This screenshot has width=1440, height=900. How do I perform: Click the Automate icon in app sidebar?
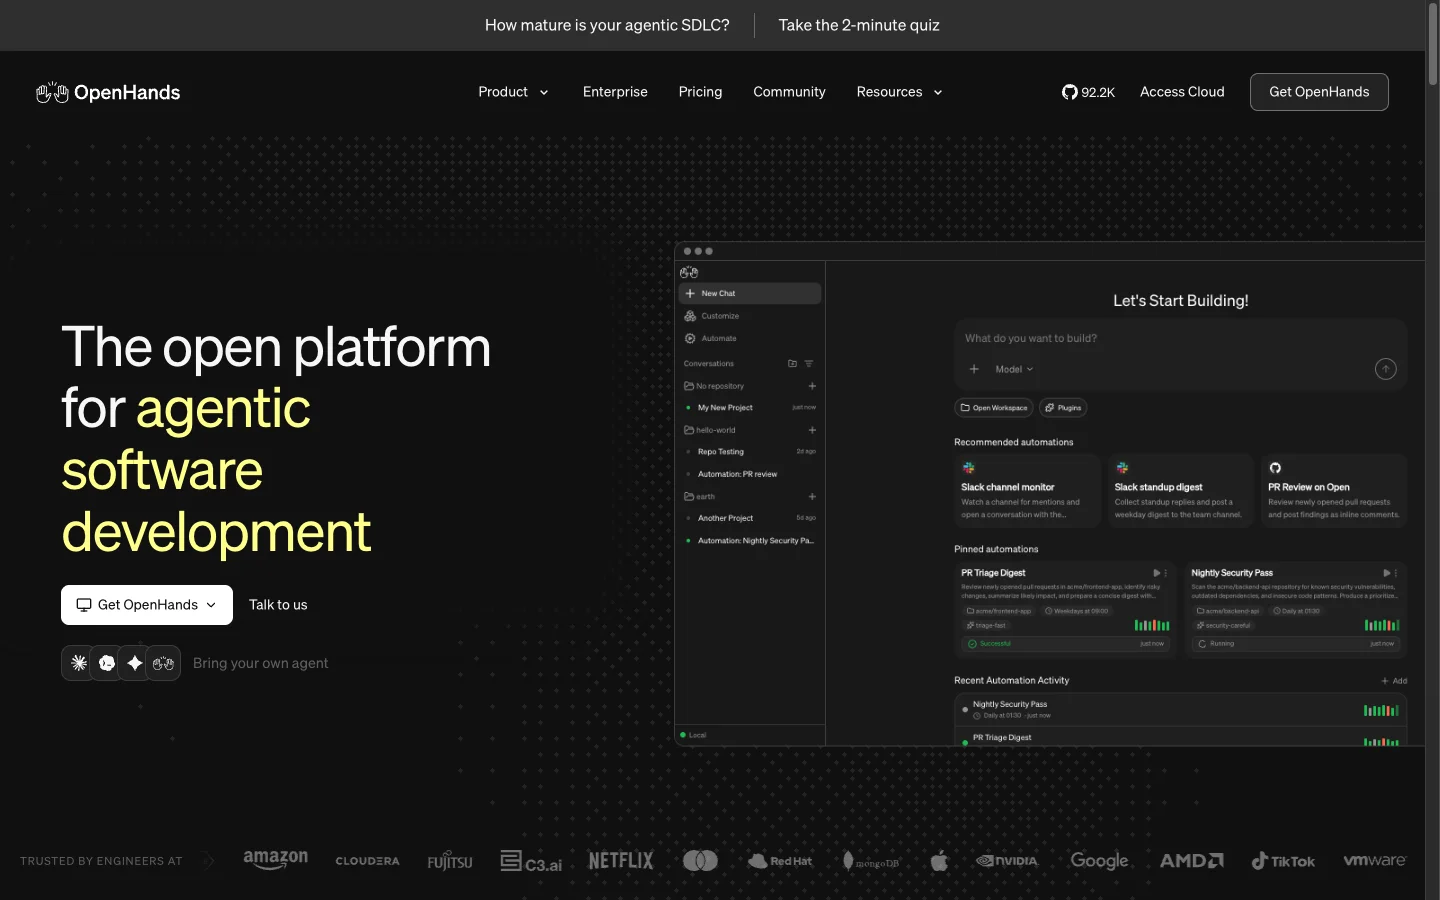click(x=690, y=338)
